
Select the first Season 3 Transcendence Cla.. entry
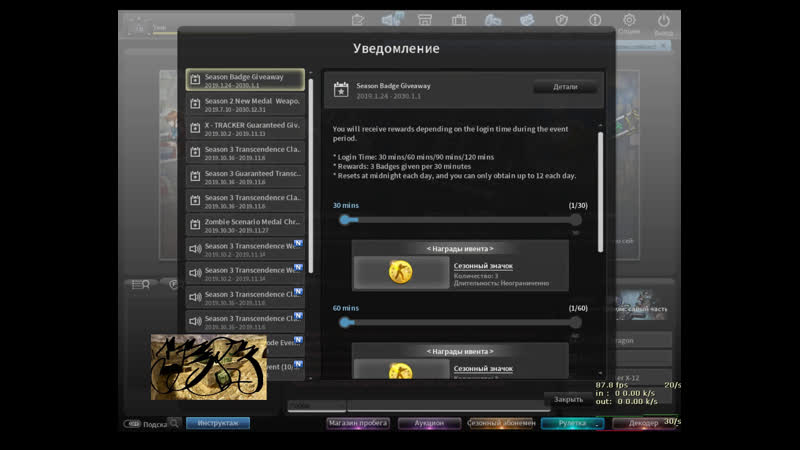click(245, 153)
